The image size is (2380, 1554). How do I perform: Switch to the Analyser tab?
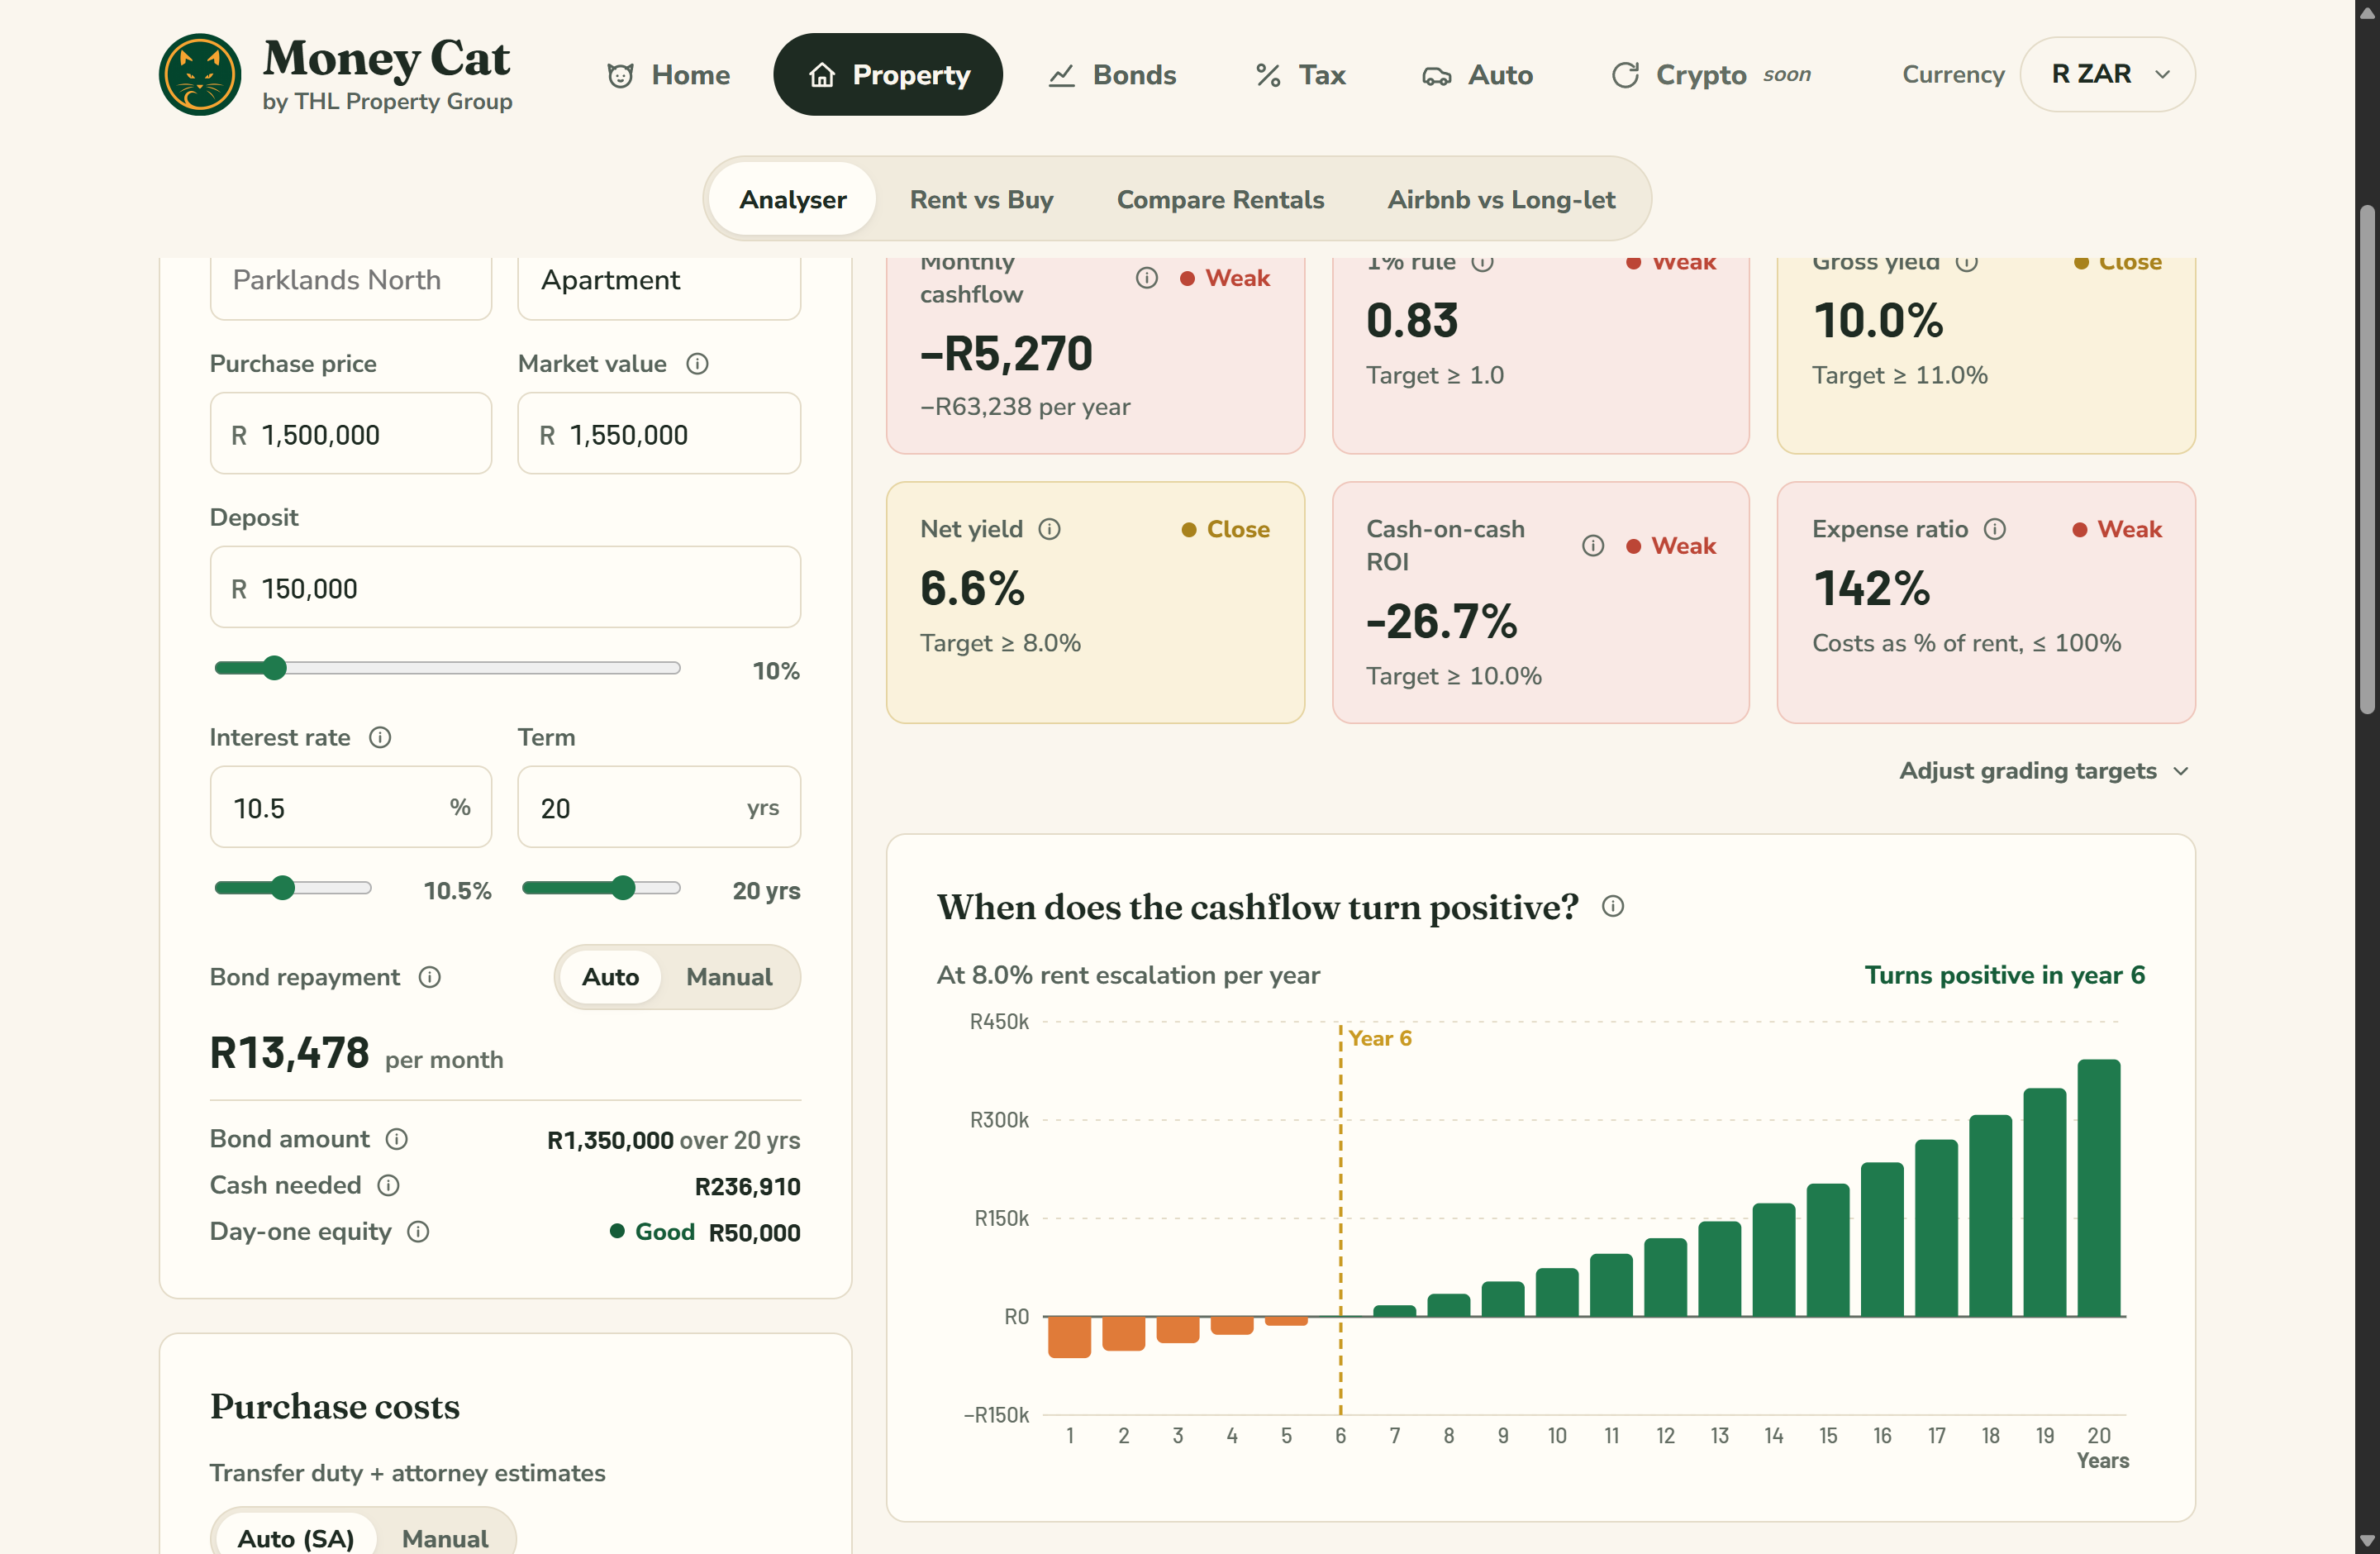point(792,199)
